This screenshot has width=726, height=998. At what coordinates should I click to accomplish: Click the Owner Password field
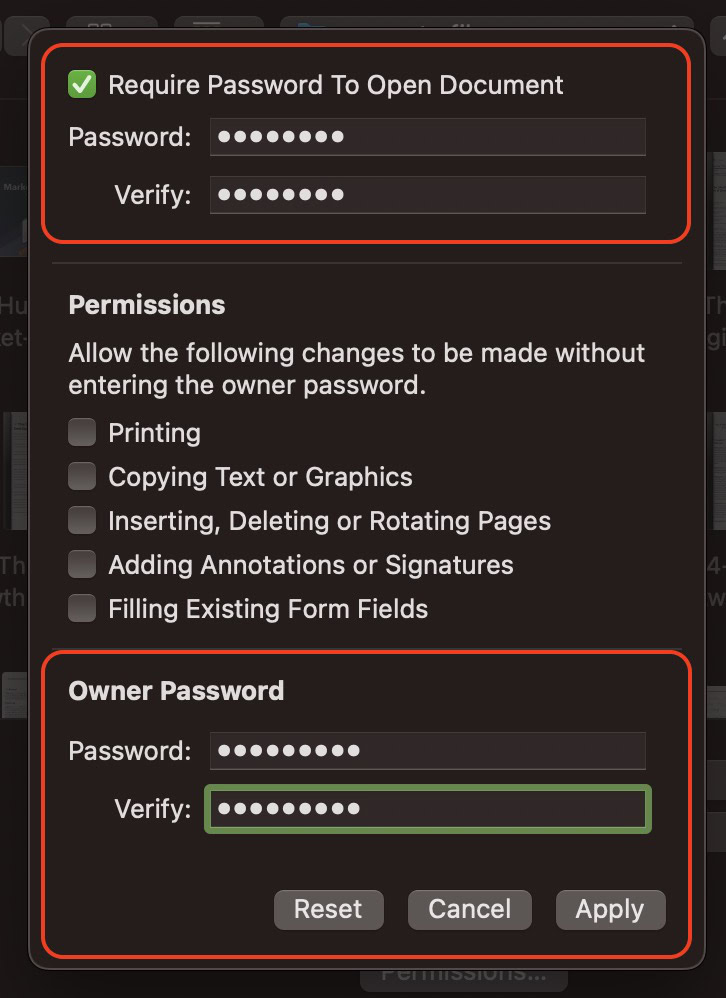(427, 750)
